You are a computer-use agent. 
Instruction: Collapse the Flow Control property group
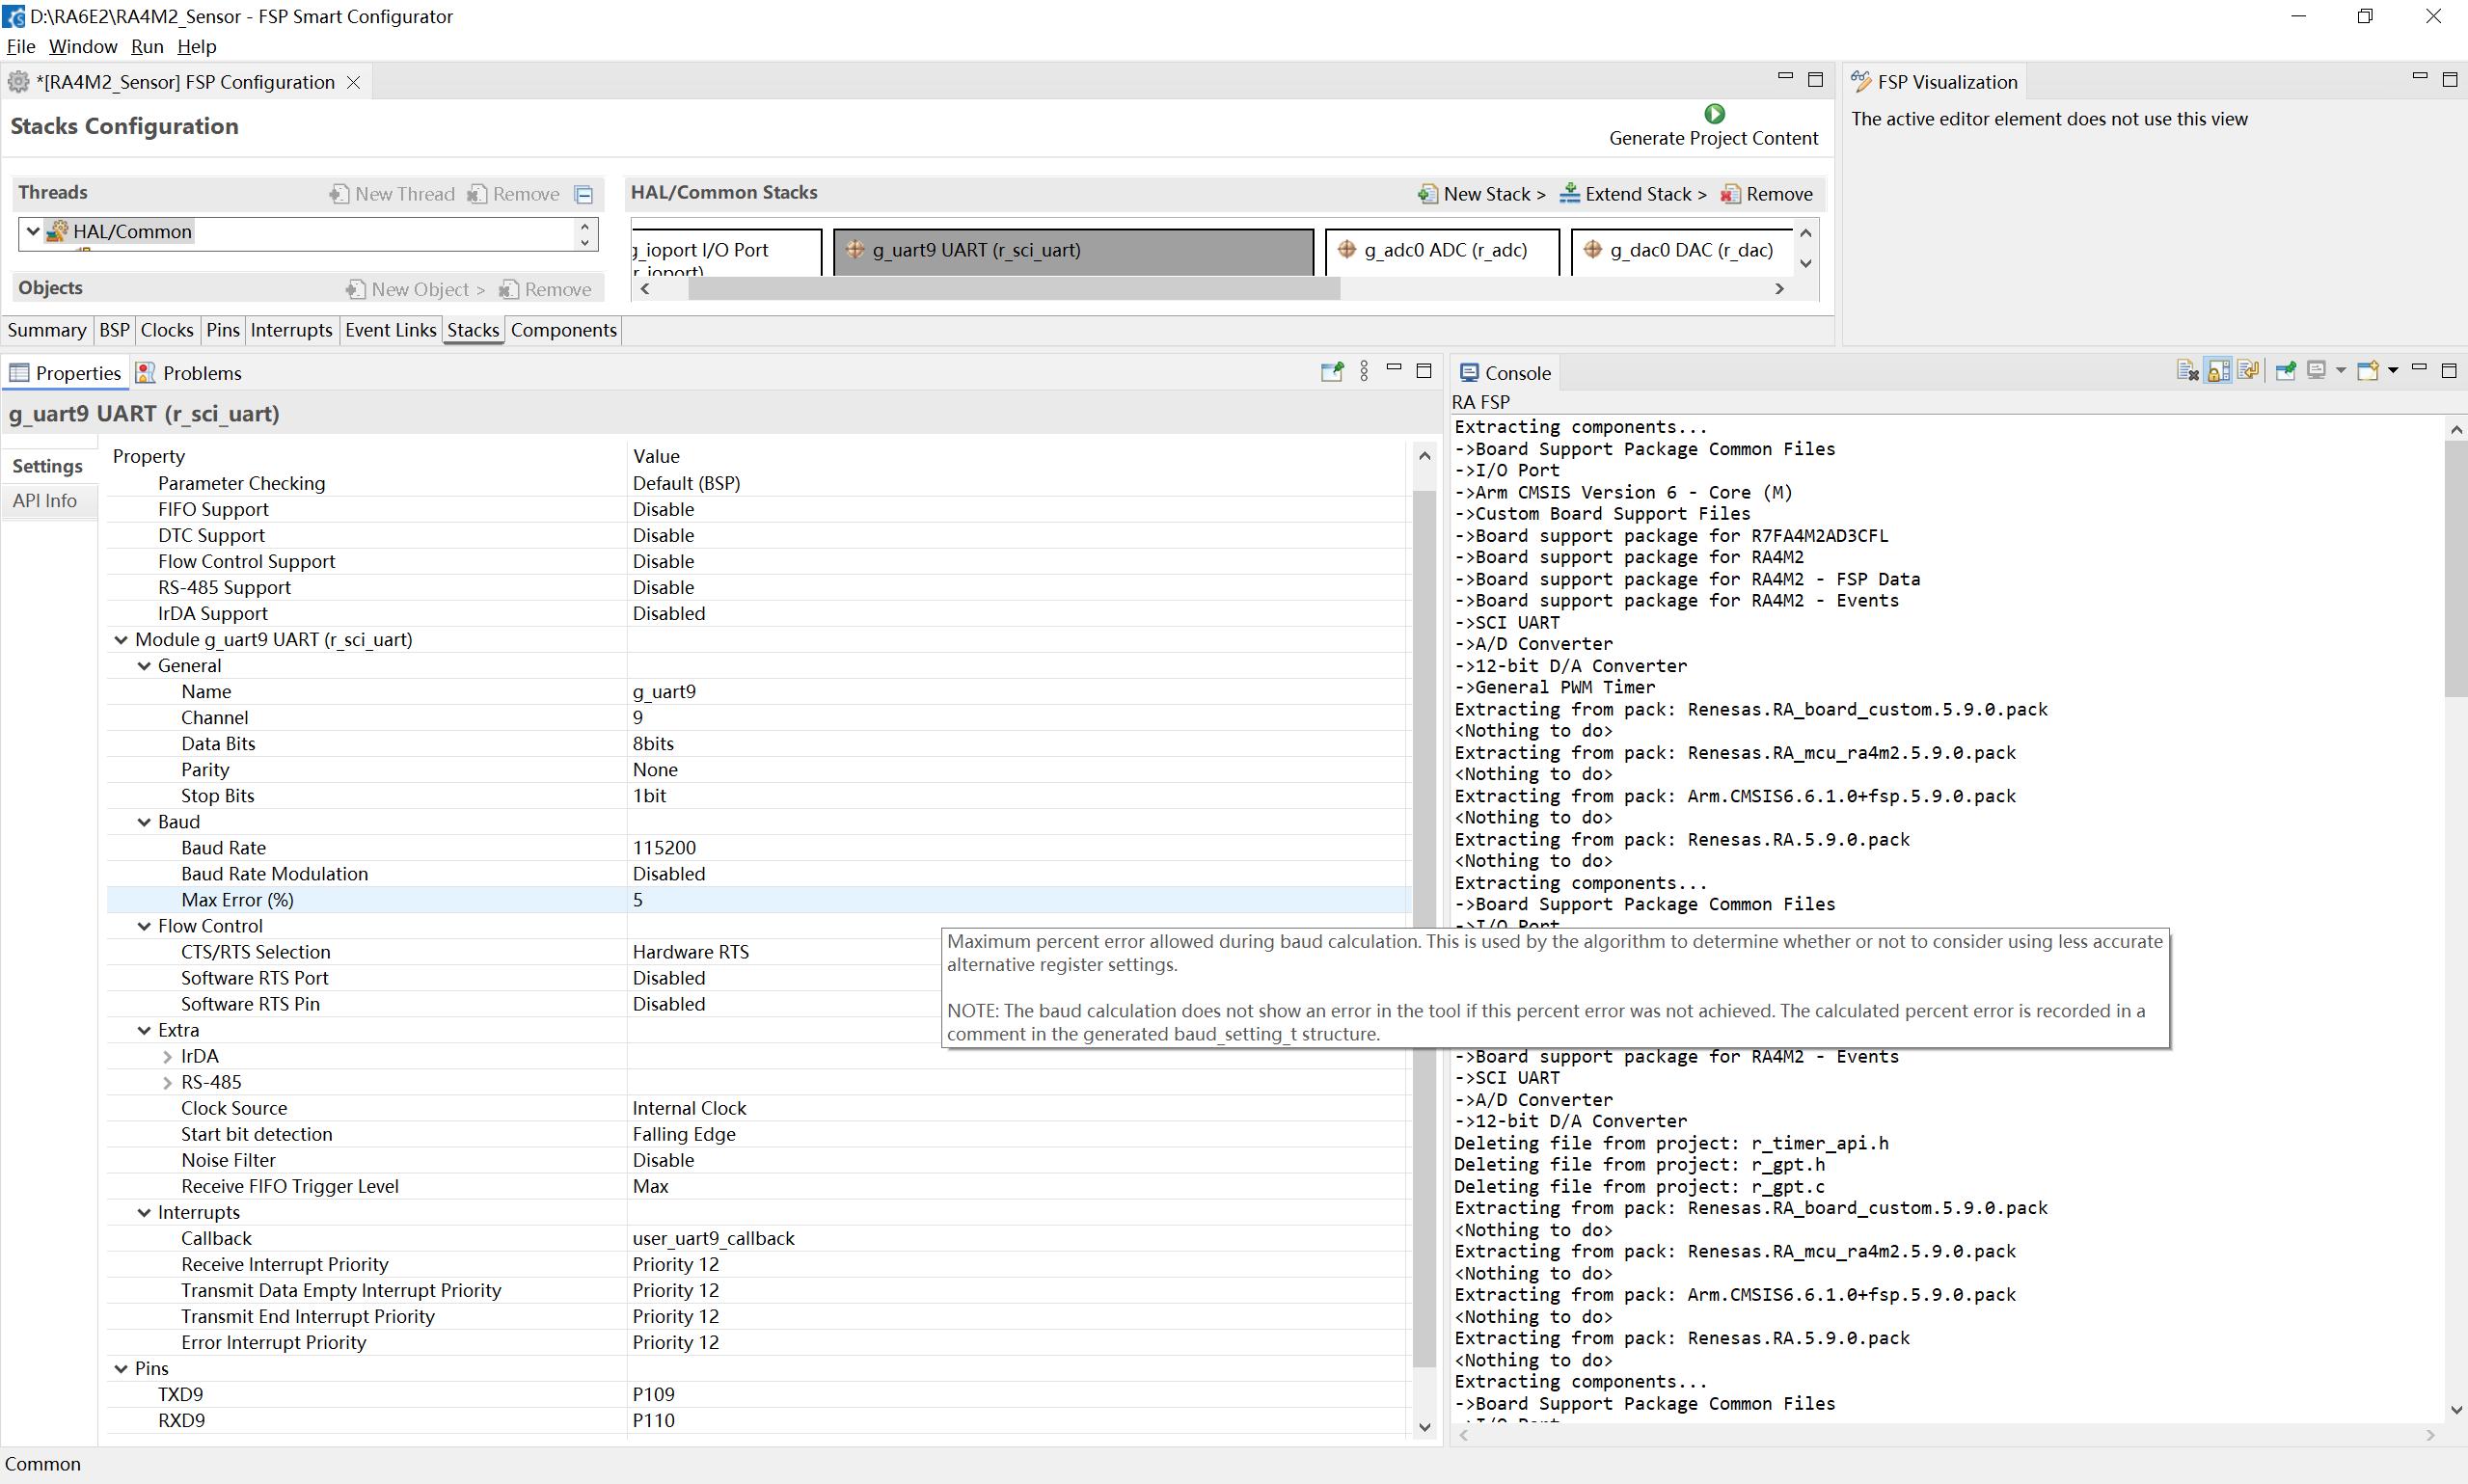pyautogui.click(x=144, y=925)
